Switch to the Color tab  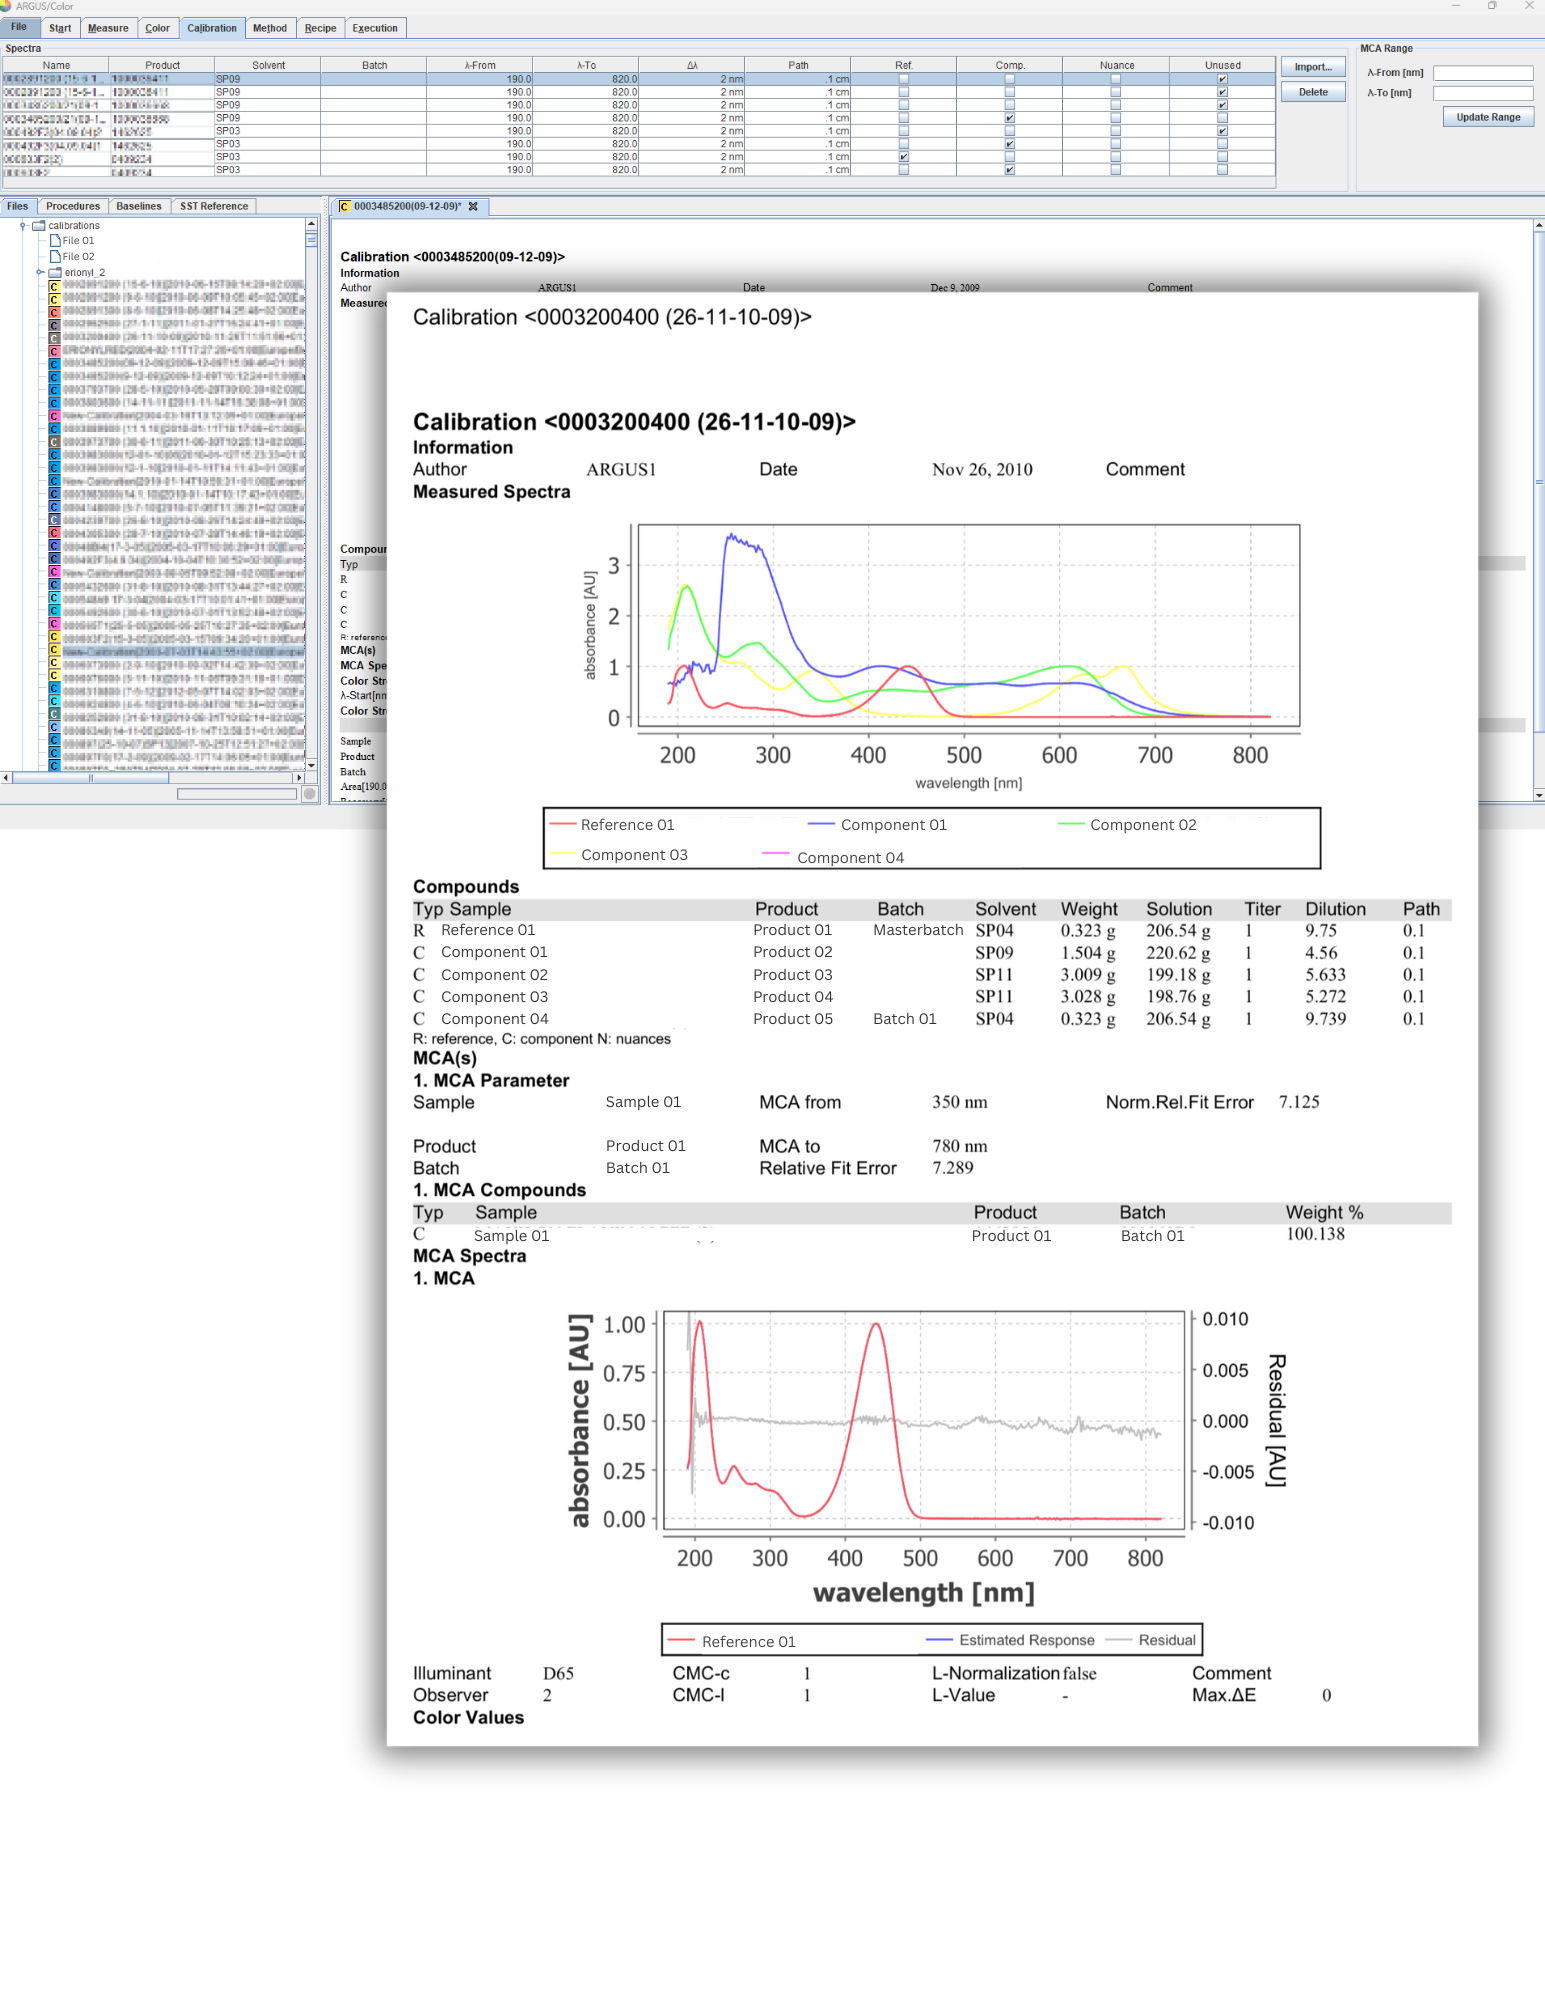point(157,28)
